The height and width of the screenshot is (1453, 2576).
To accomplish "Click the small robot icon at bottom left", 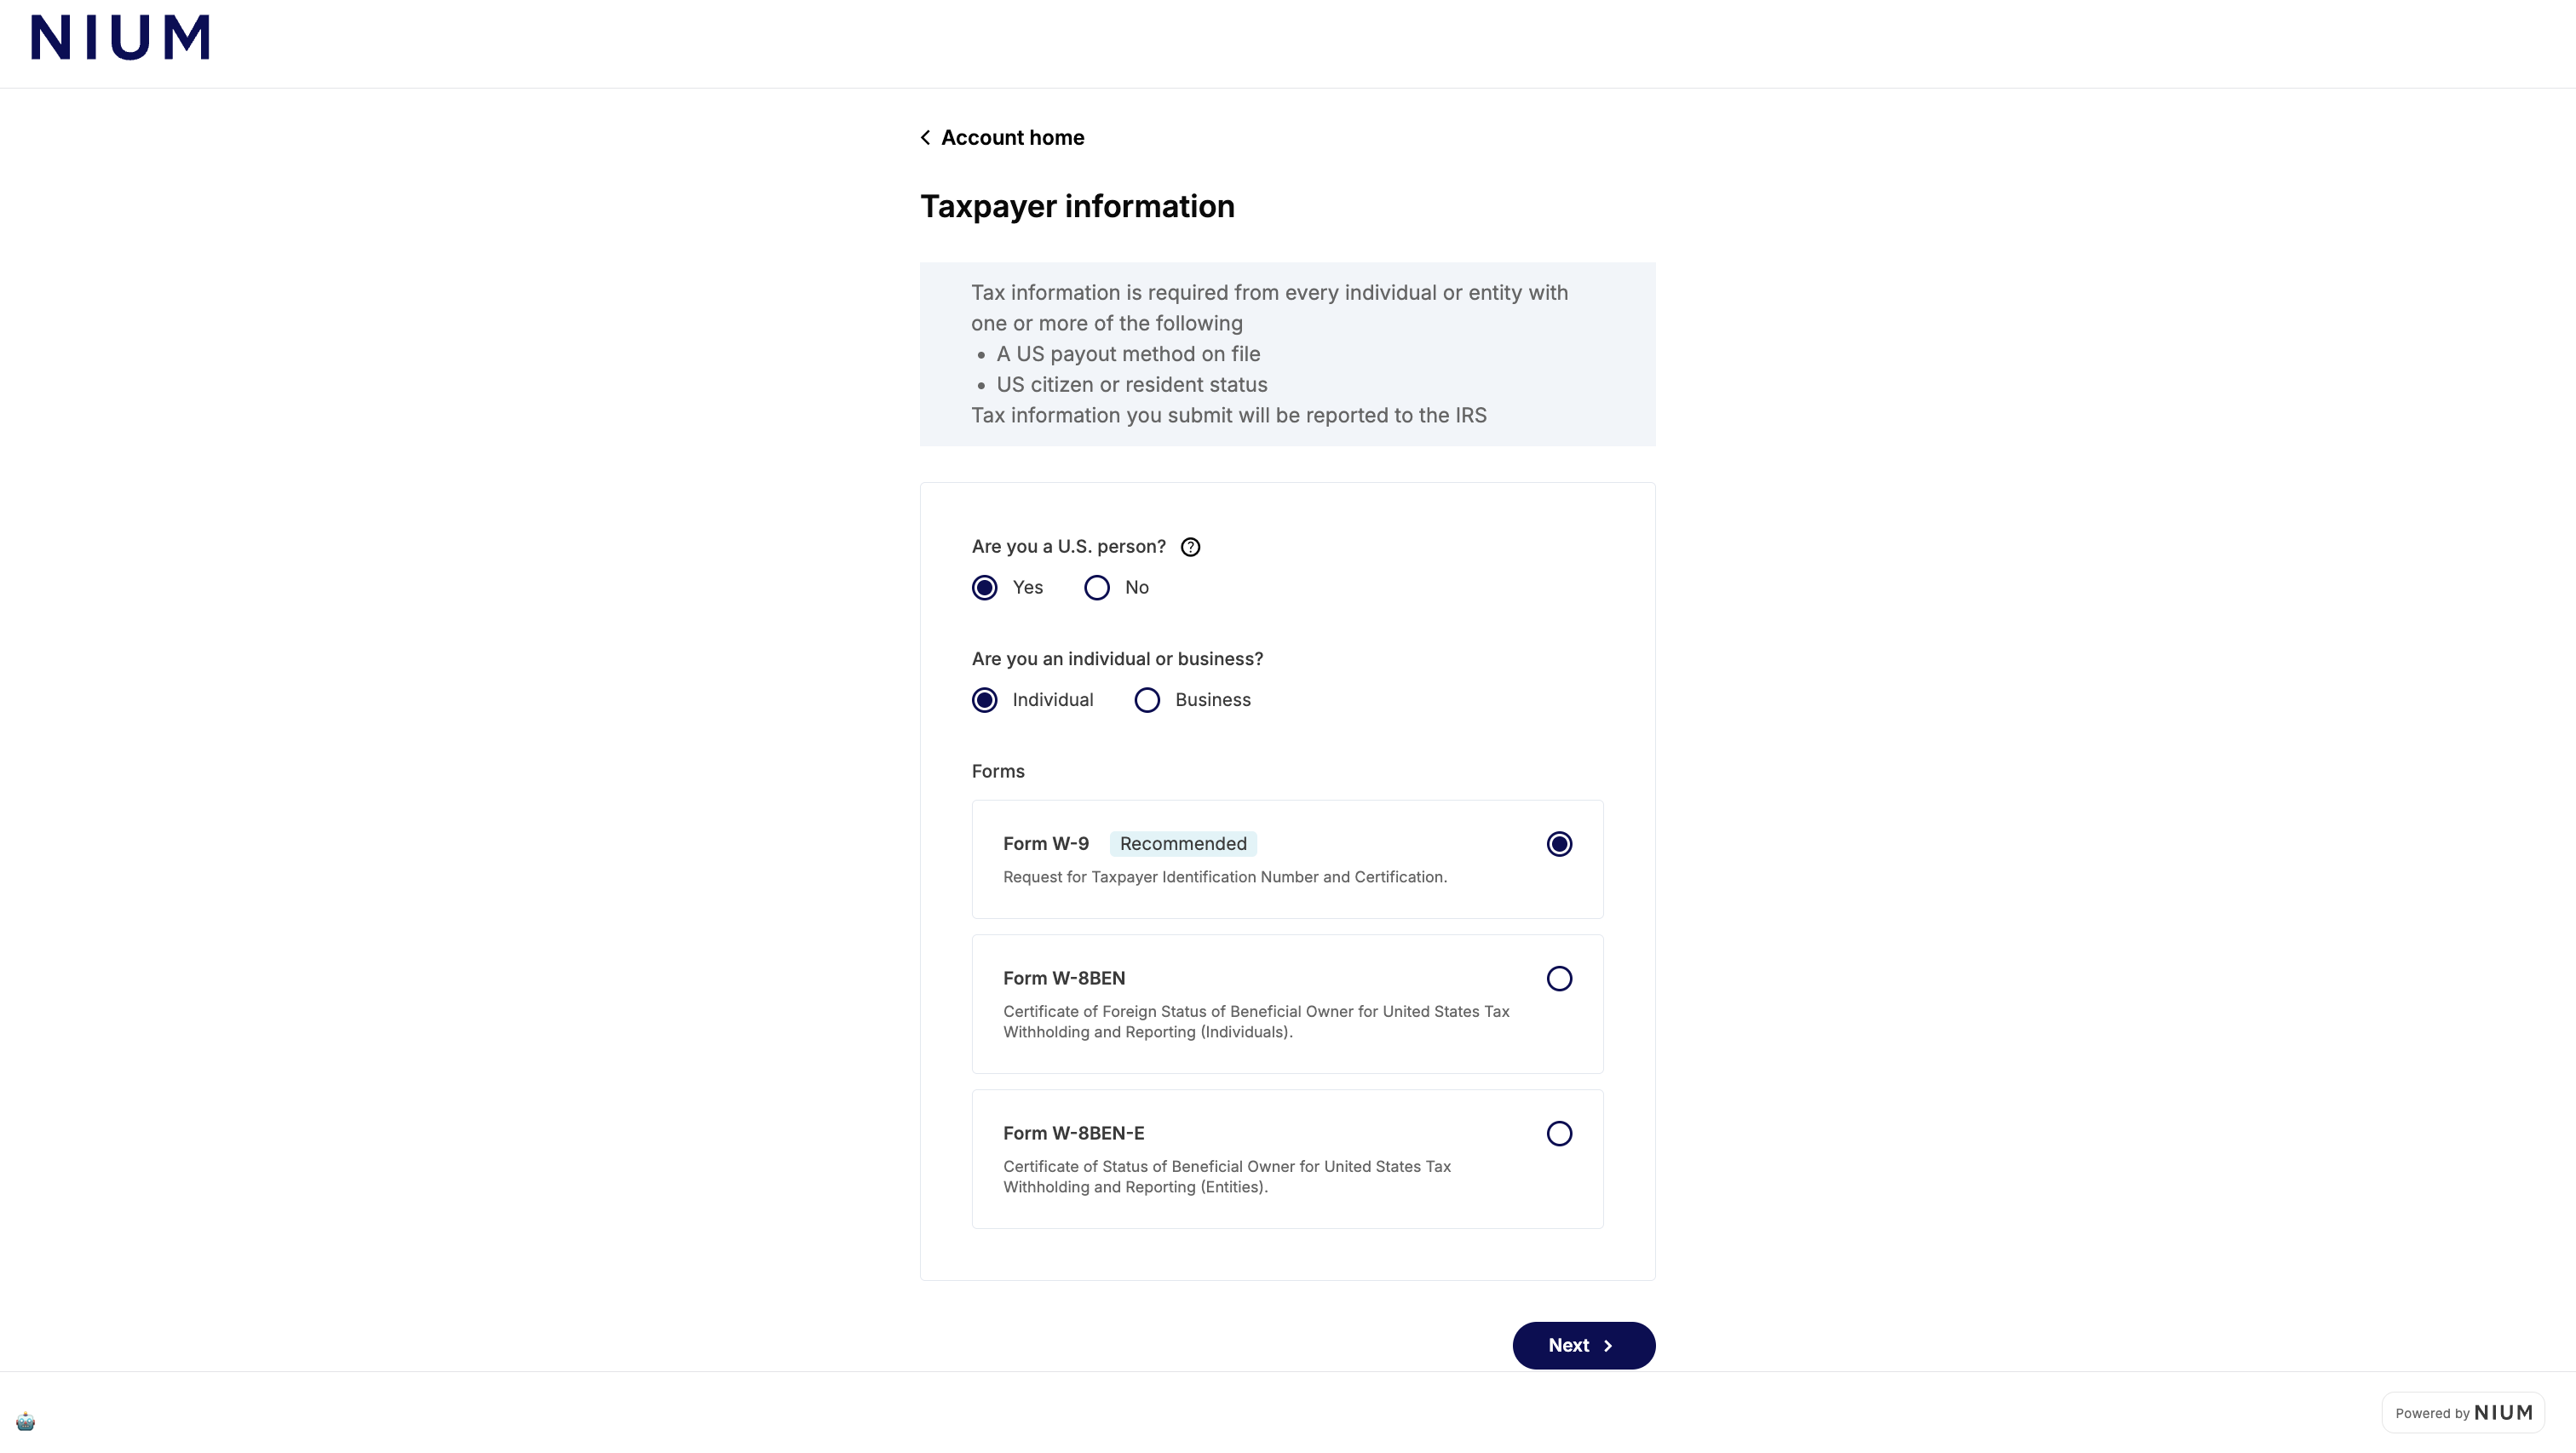I will [x=25, y=1421].
